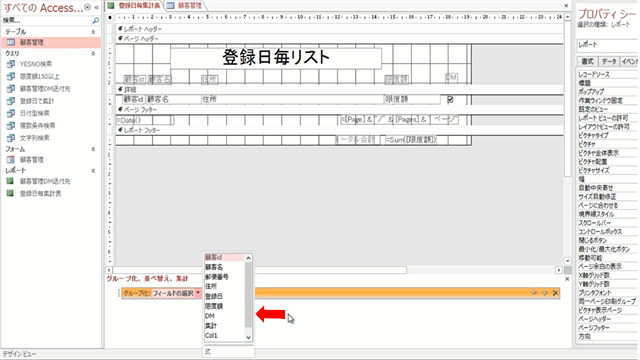Click the search magnifier icon in navigation pane
The image size is (640, 360).
point(96,20)
